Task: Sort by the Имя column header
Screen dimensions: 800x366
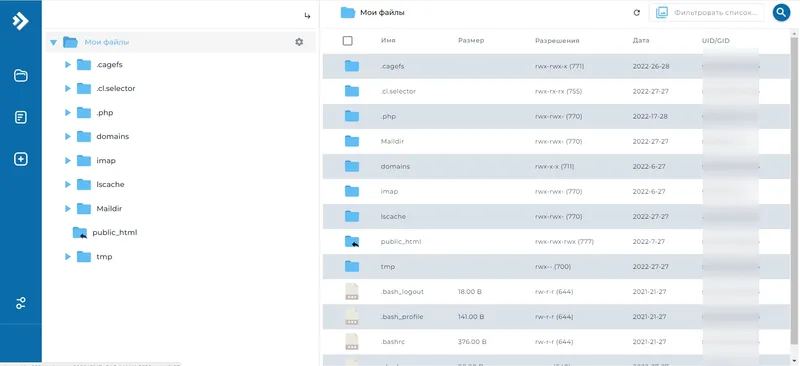Action: pyautogui.click(x=388, y=40)
